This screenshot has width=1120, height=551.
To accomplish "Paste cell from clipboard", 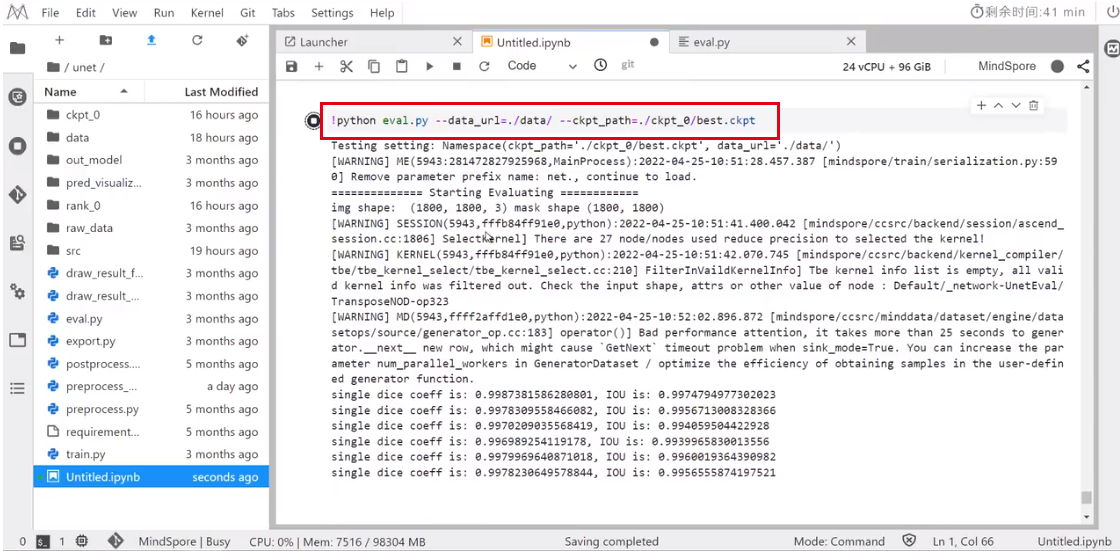I will coord(402,66).
